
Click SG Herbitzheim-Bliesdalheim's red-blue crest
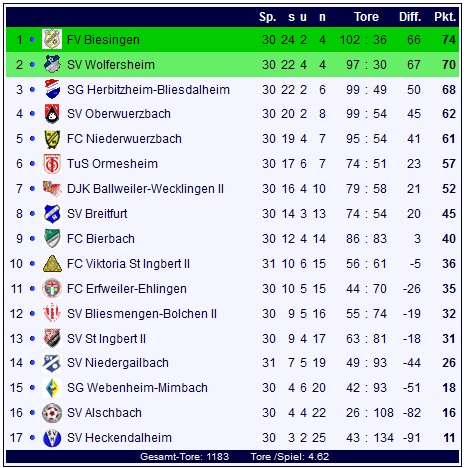coord(52,89)
